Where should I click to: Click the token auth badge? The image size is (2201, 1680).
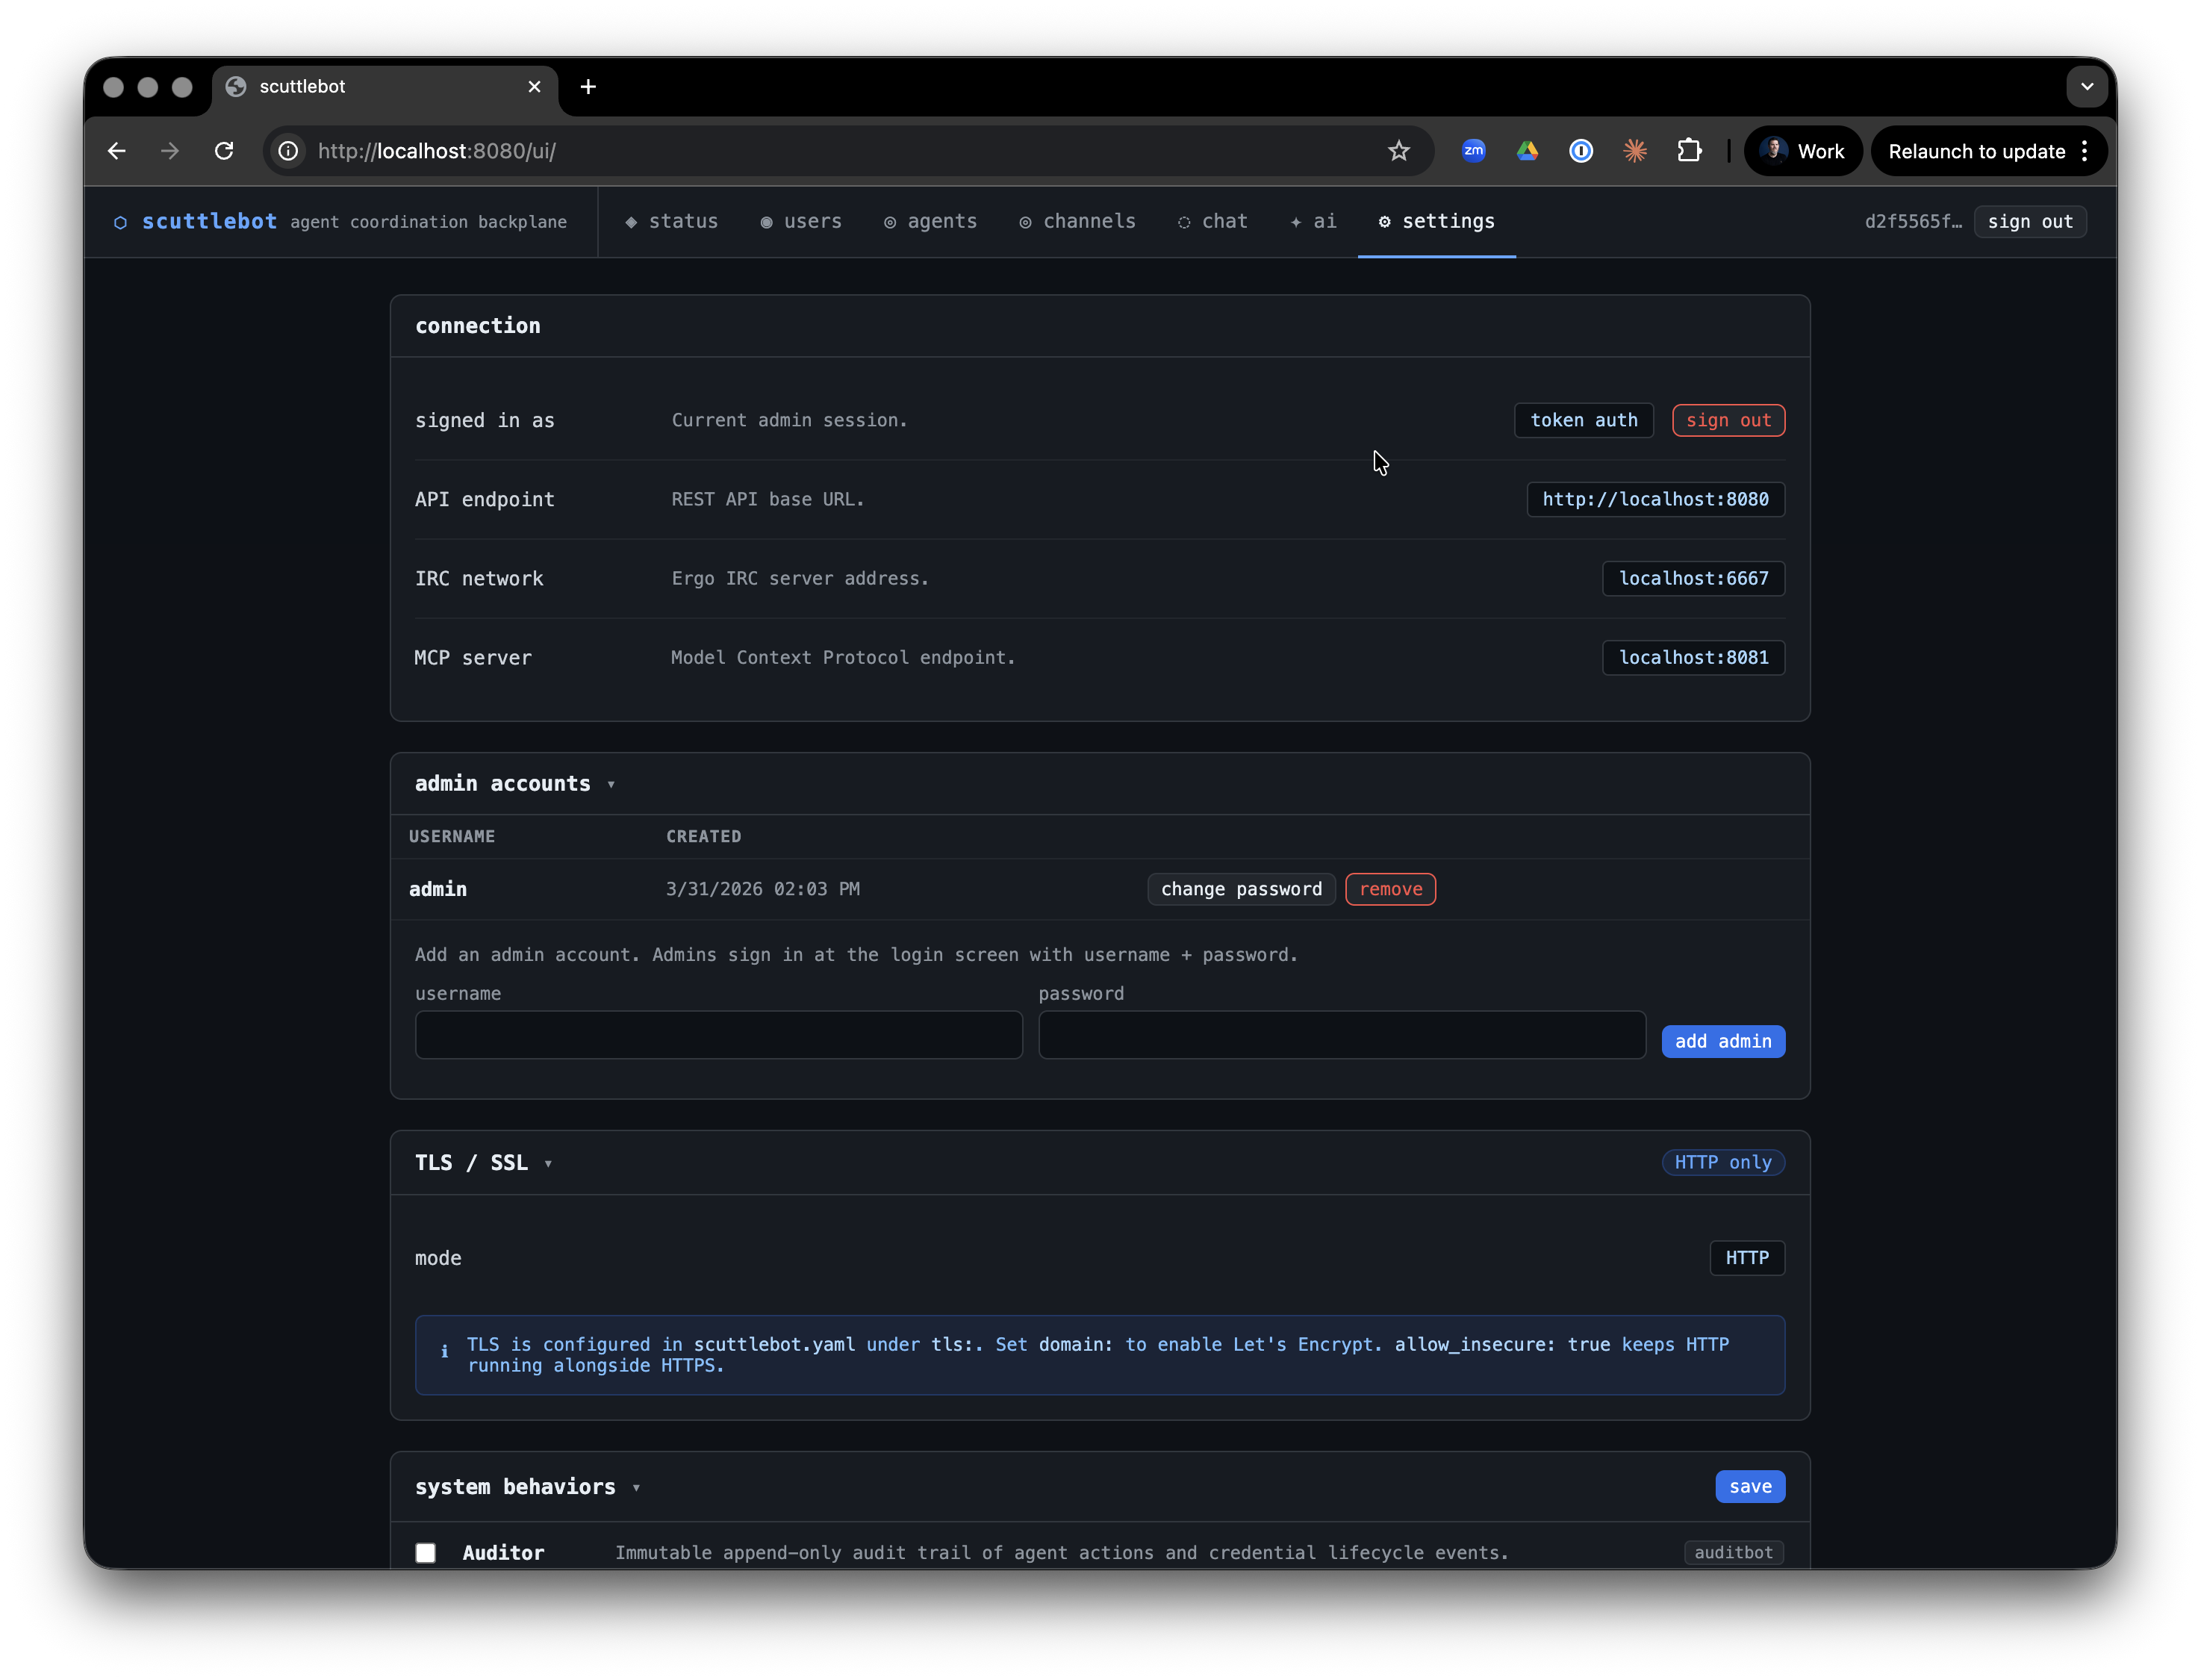(1583, 420)
